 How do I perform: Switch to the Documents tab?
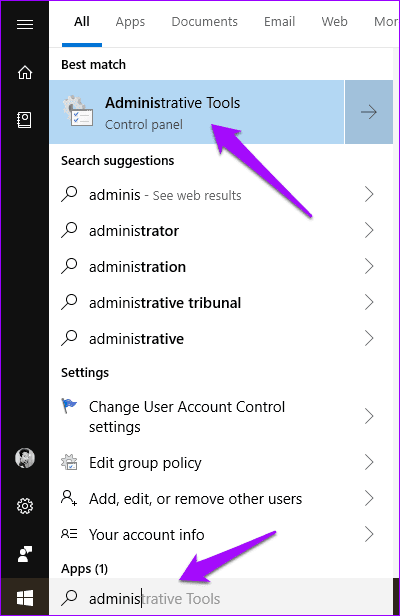(x=204, y=22)
